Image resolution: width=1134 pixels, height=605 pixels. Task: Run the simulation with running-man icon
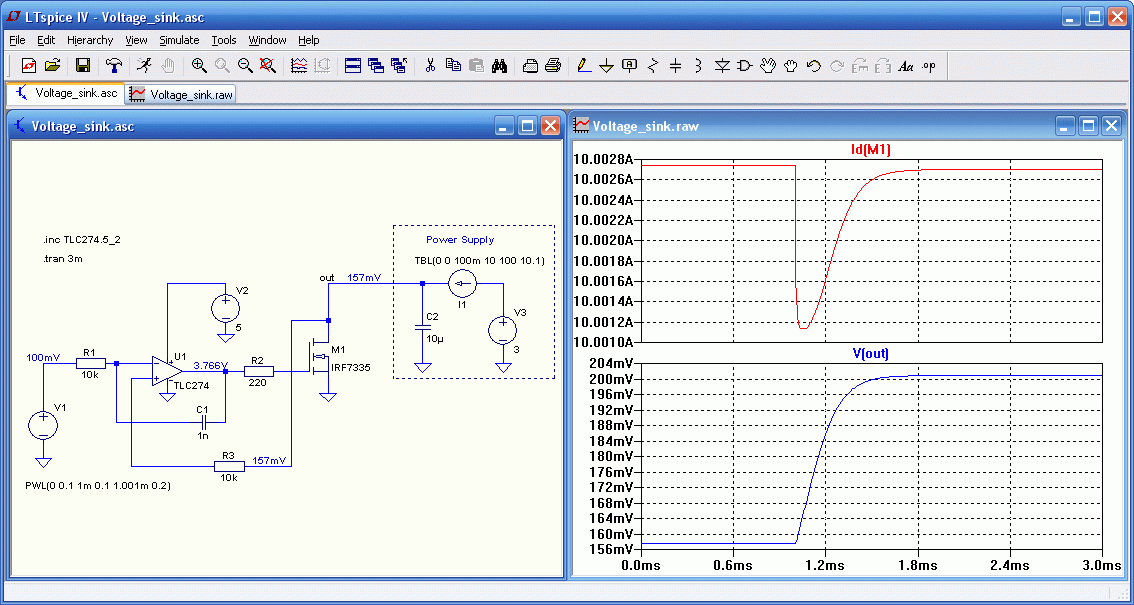click(x=145, y=66)
